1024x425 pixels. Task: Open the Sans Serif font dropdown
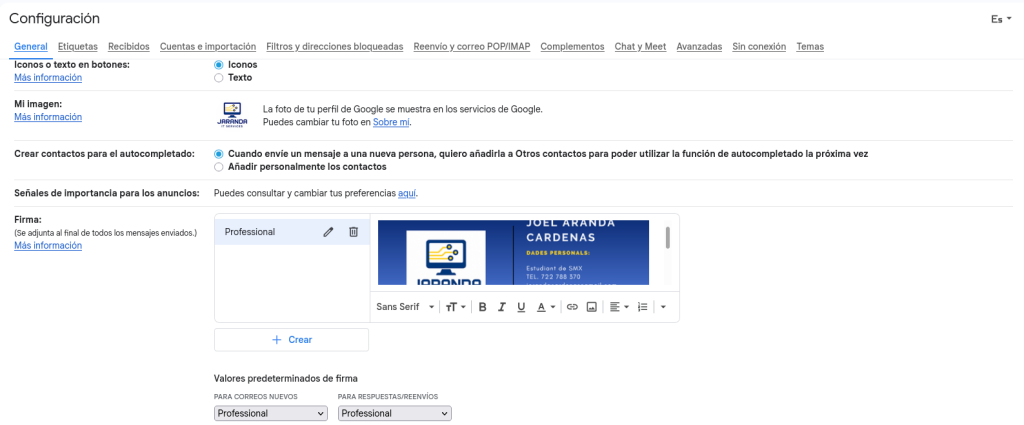(x=405, y=307)
